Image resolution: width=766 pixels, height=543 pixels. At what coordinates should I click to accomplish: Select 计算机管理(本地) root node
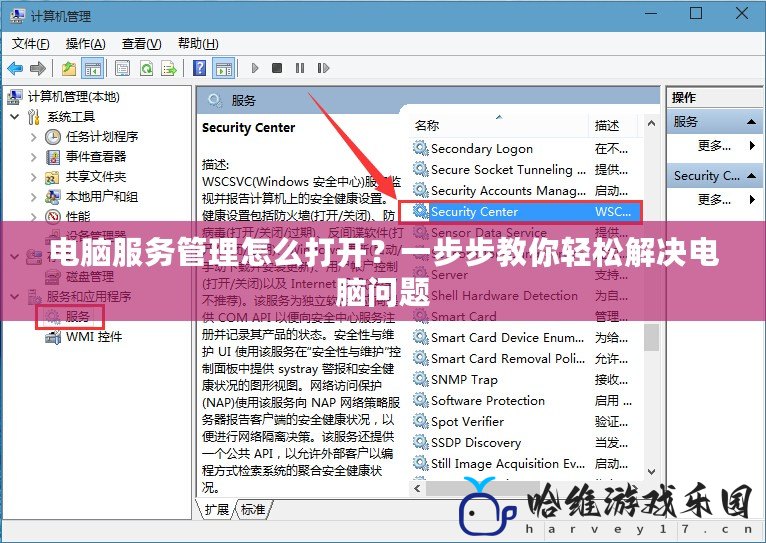(73, 97)
